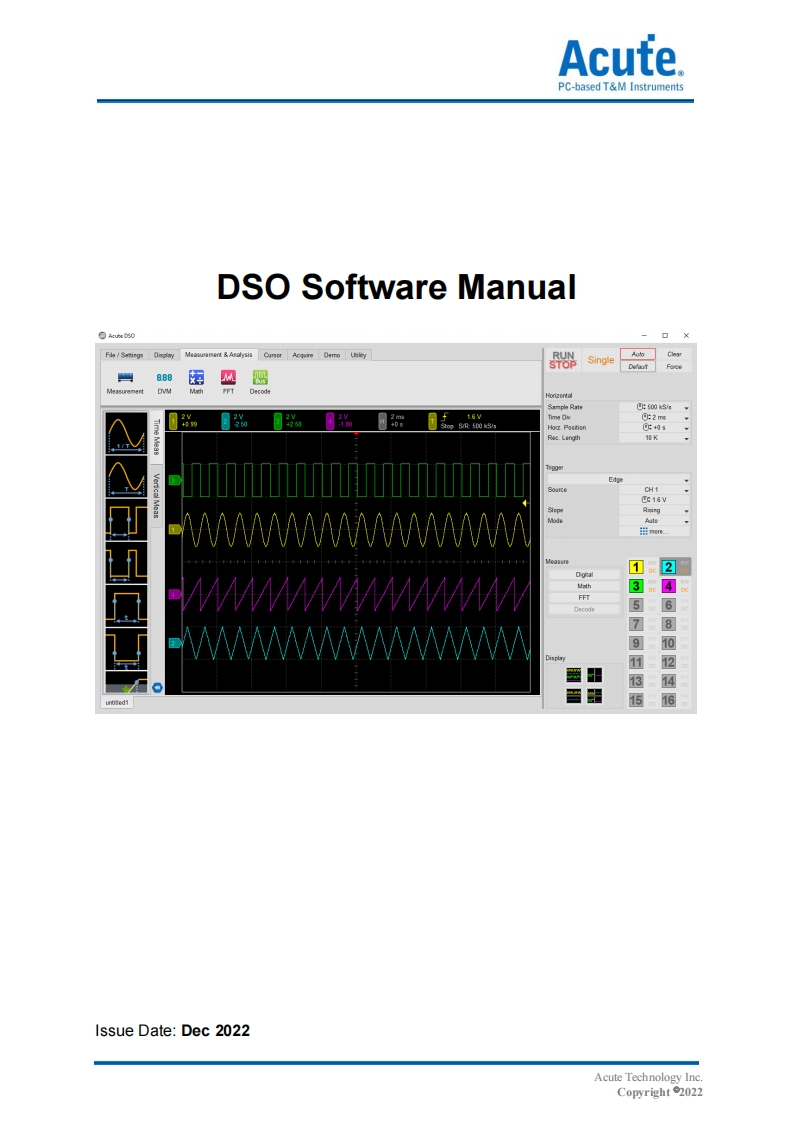The height and width of the screenshot is (1122, 793).
Task: Switch to the Display tab
Action: click(x=164, y=355)
